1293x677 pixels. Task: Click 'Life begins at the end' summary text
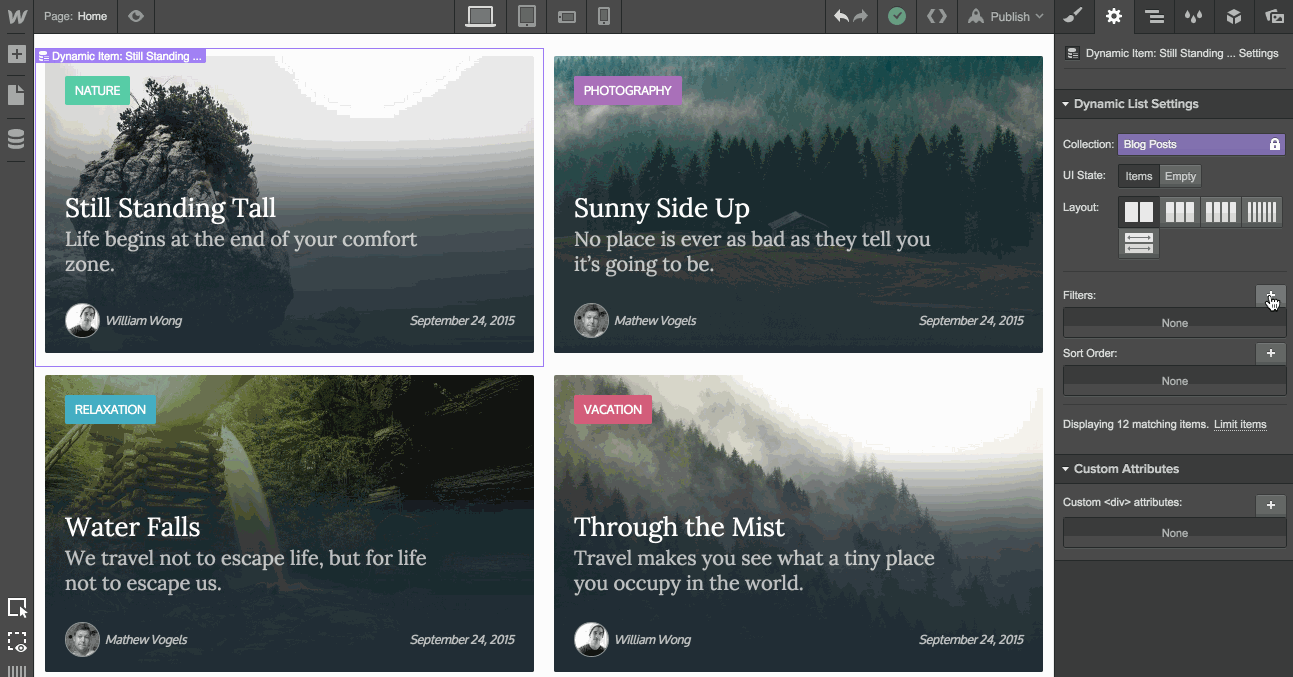click(x=241, y=252)
